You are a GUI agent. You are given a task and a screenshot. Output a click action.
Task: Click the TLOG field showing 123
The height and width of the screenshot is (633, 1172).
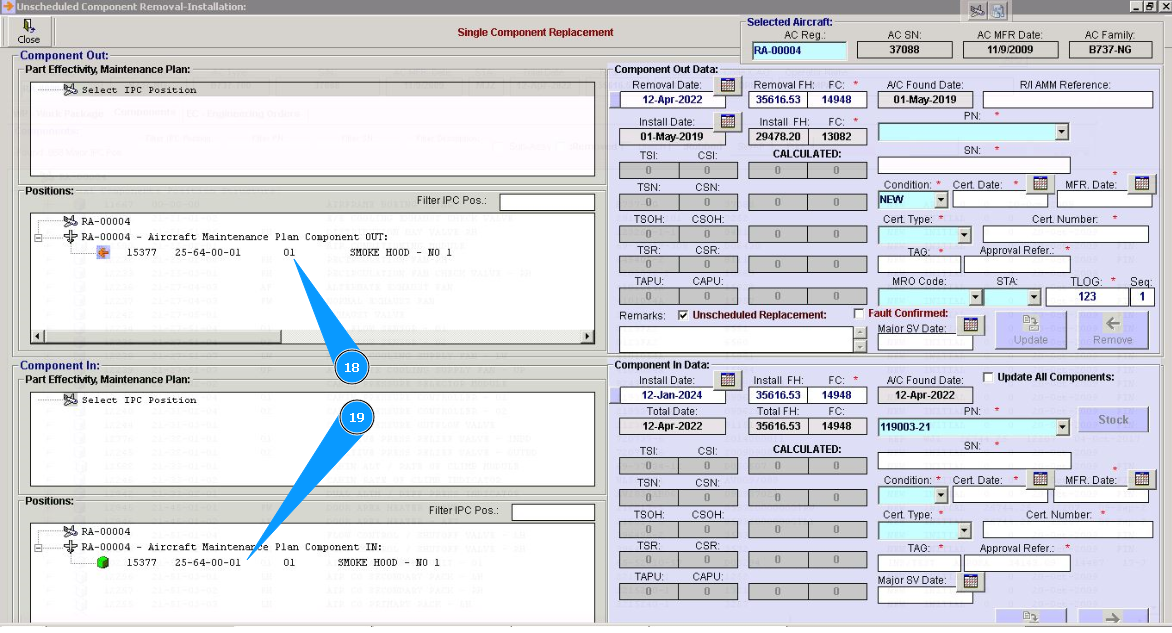1086,297
